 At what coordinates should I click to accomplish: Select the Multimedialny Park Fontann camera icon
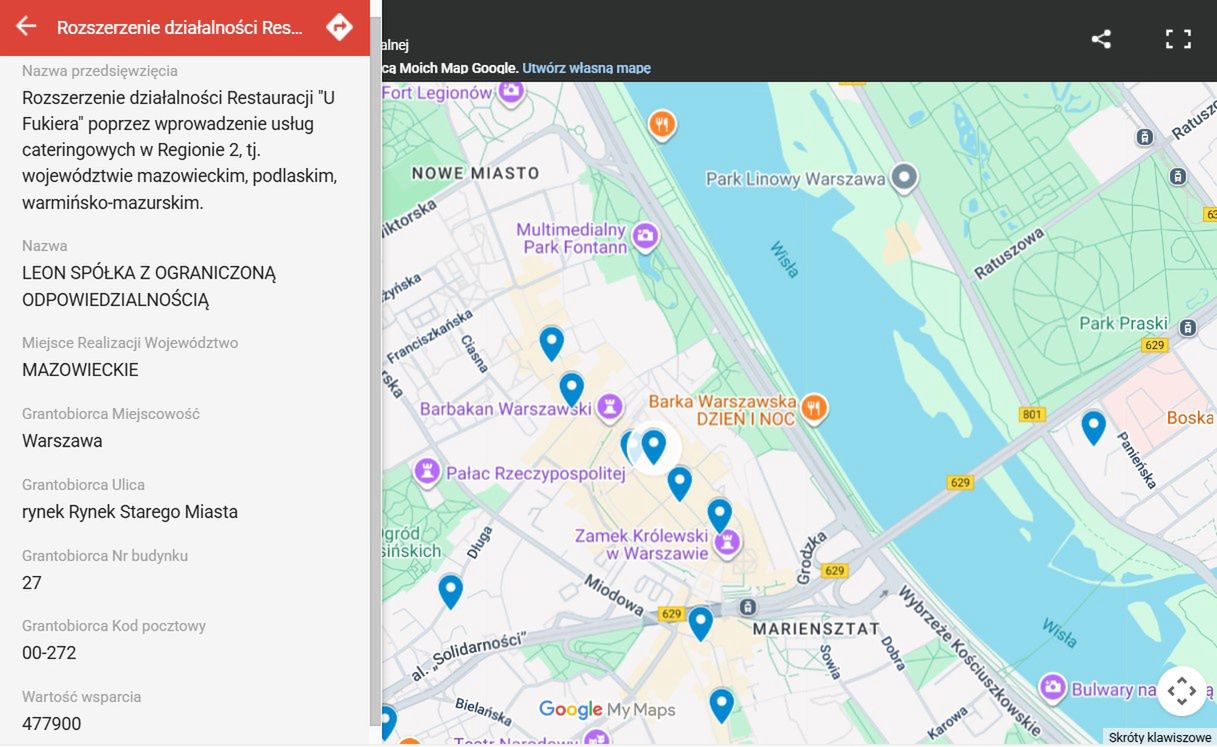(646, 237)
